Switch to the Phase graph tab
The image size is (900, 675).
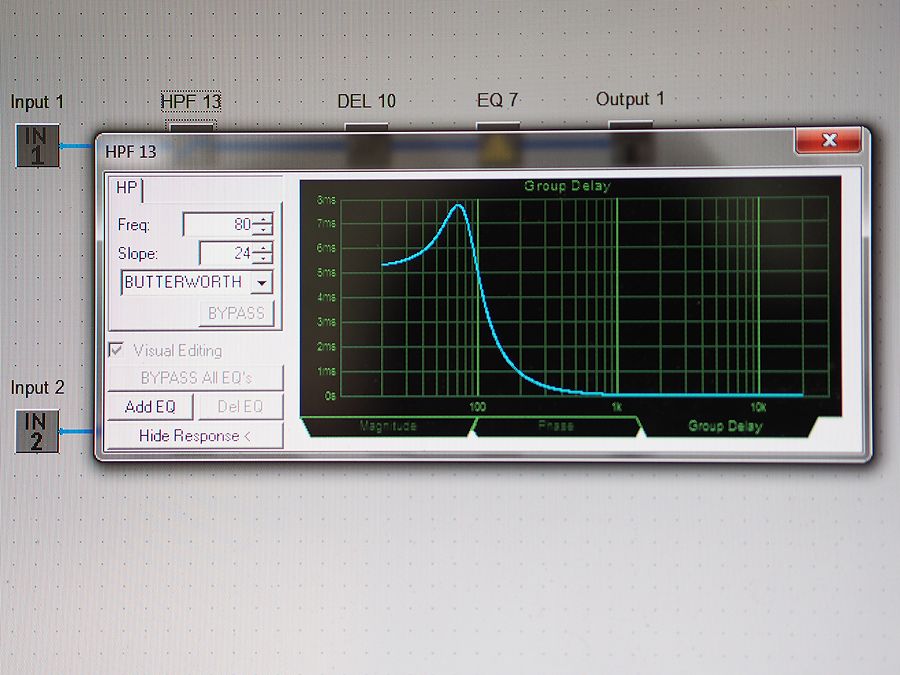pos(555,427)
